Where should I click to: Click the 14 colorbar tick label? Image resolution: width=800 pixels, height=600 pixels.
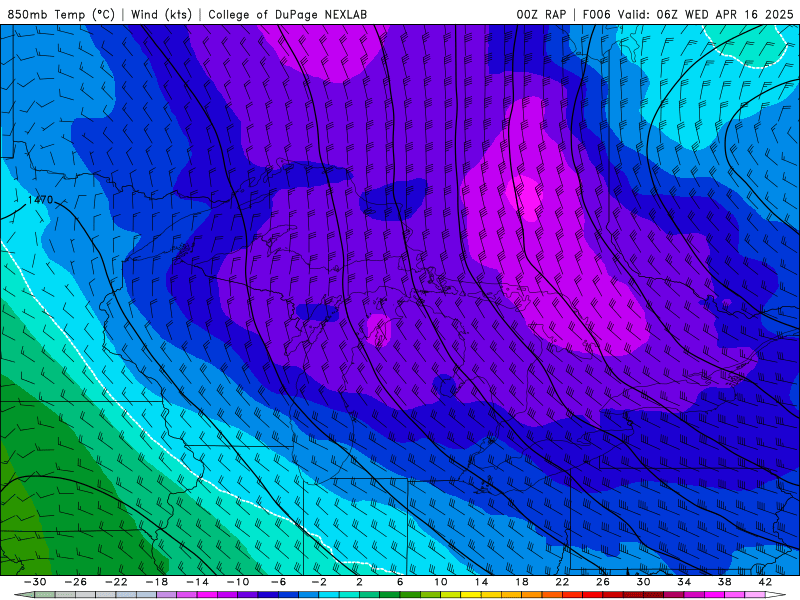click(481, 582)
